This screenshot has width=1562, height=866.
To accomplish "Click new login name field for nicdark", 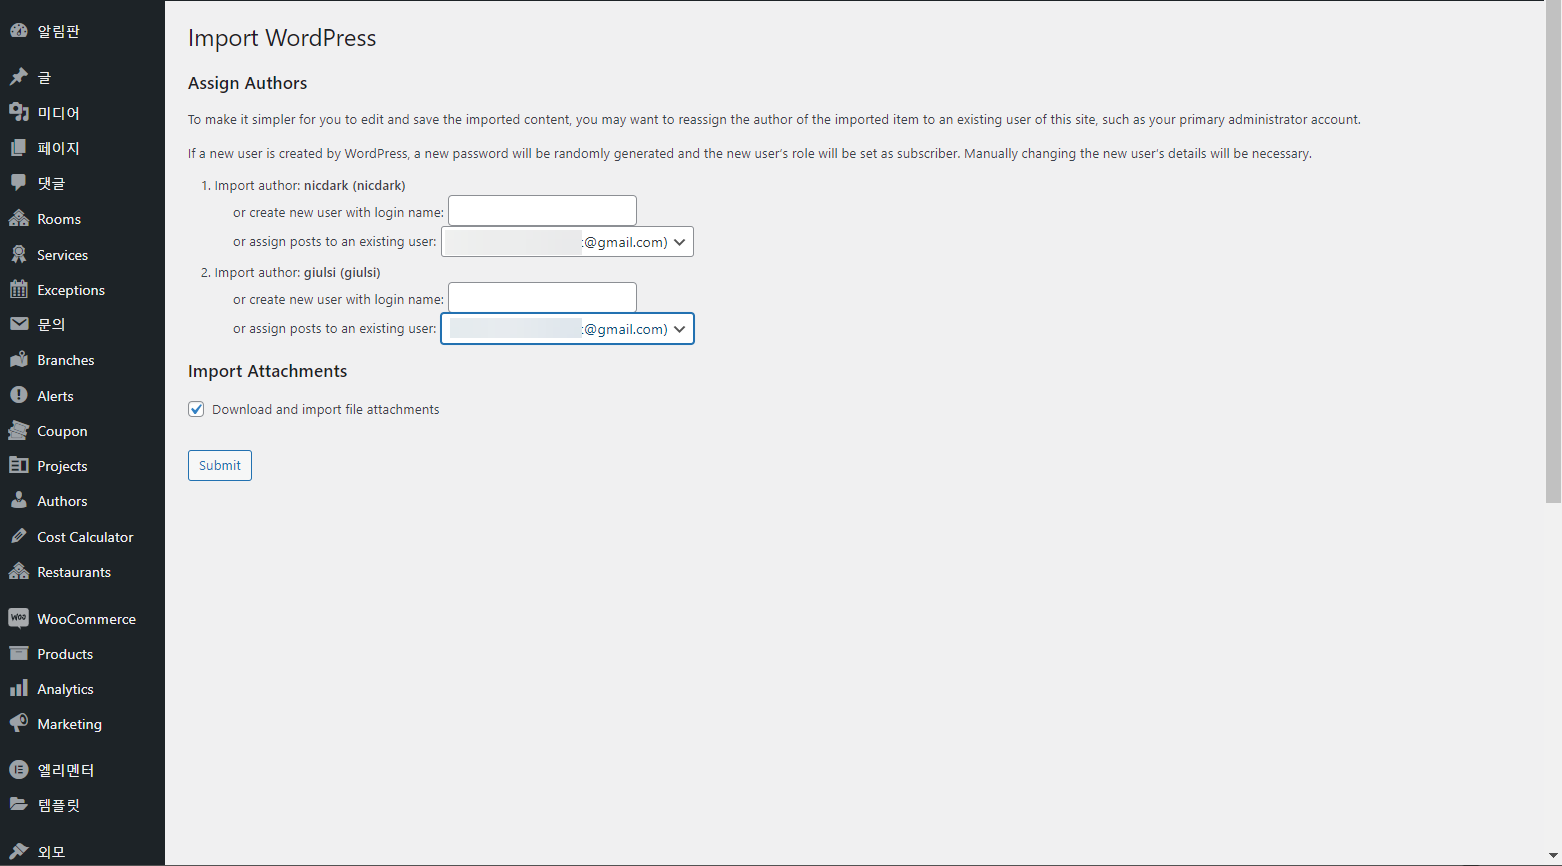I will pyautogui.click(x=542, y=211).
